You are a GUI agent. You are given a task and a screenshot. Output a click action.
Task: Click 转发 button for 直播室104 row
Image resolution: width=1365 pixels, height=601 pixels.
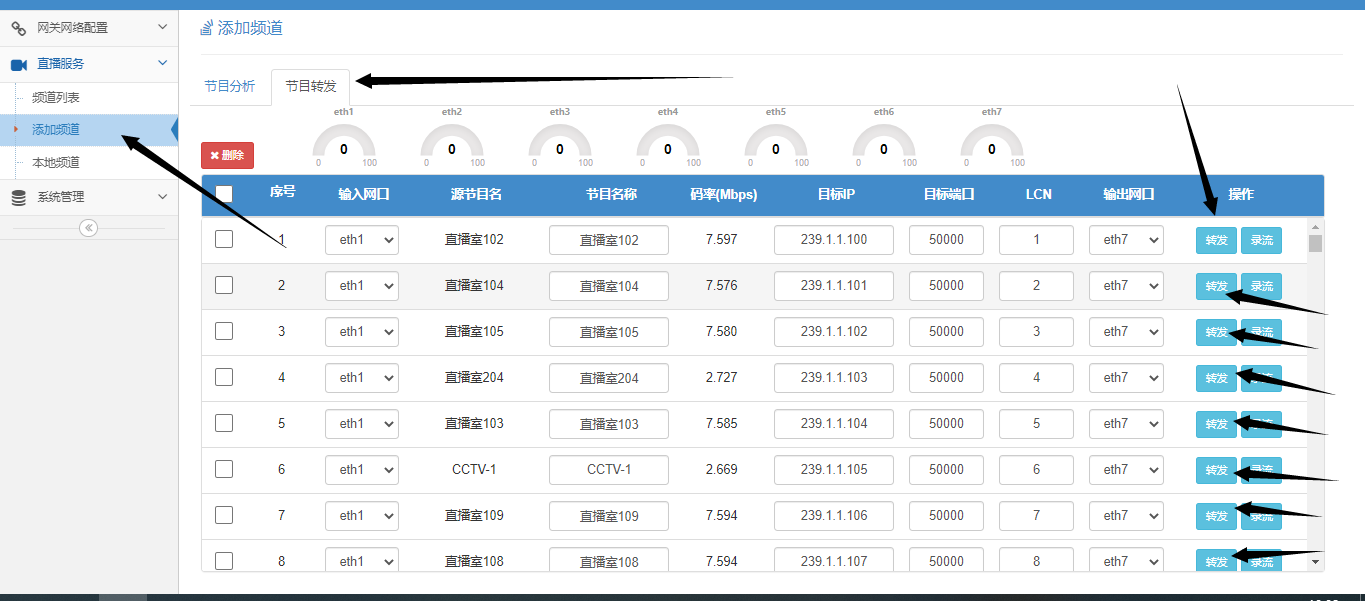click(1215, 286)
